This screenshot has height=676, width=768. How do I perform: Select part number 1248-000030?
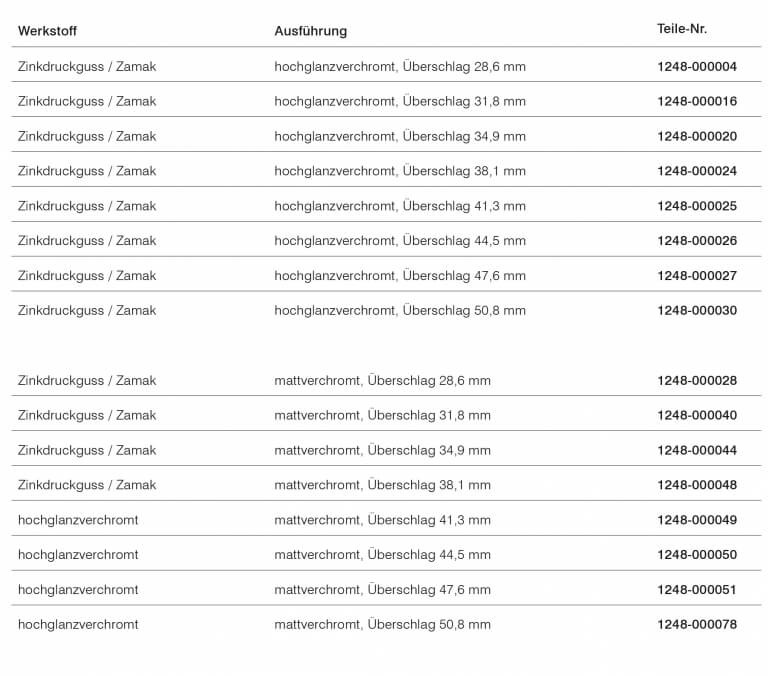click(x=696, y=311)
